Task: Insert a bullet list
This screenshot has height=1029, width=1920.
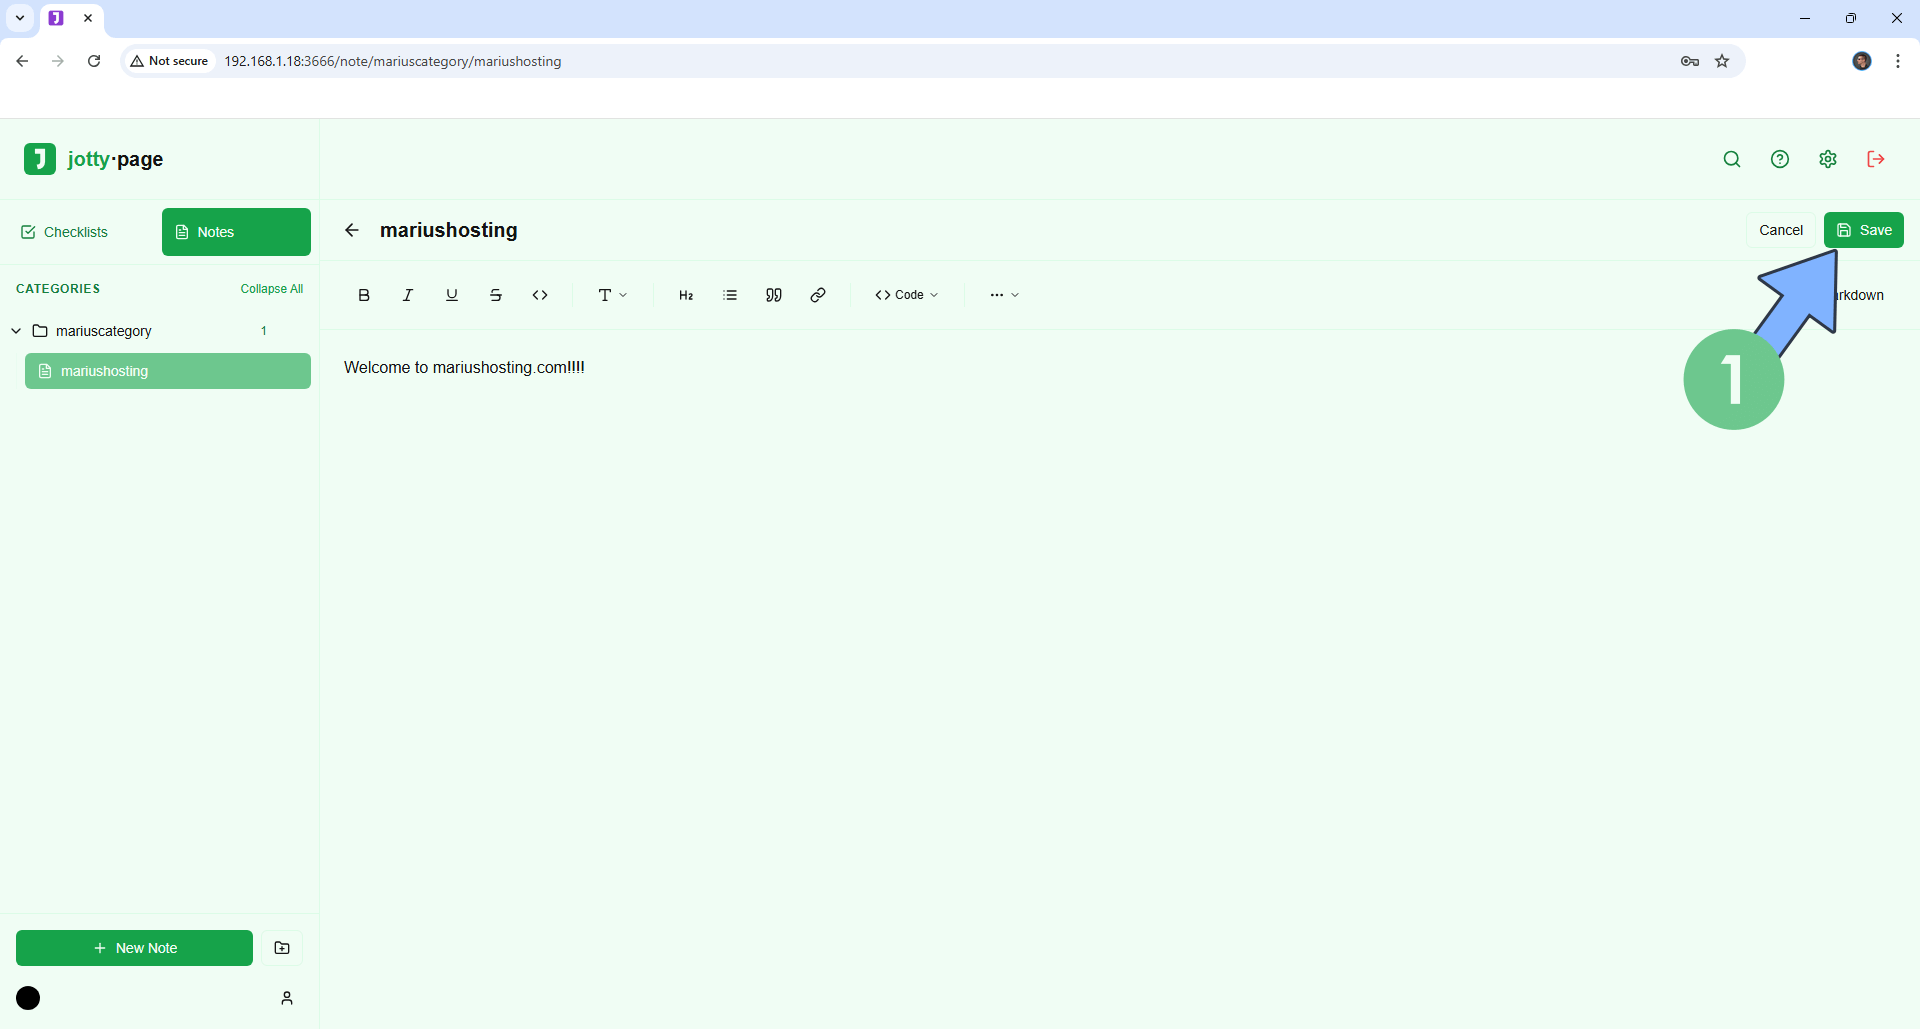Action: [x=730, y=295]
